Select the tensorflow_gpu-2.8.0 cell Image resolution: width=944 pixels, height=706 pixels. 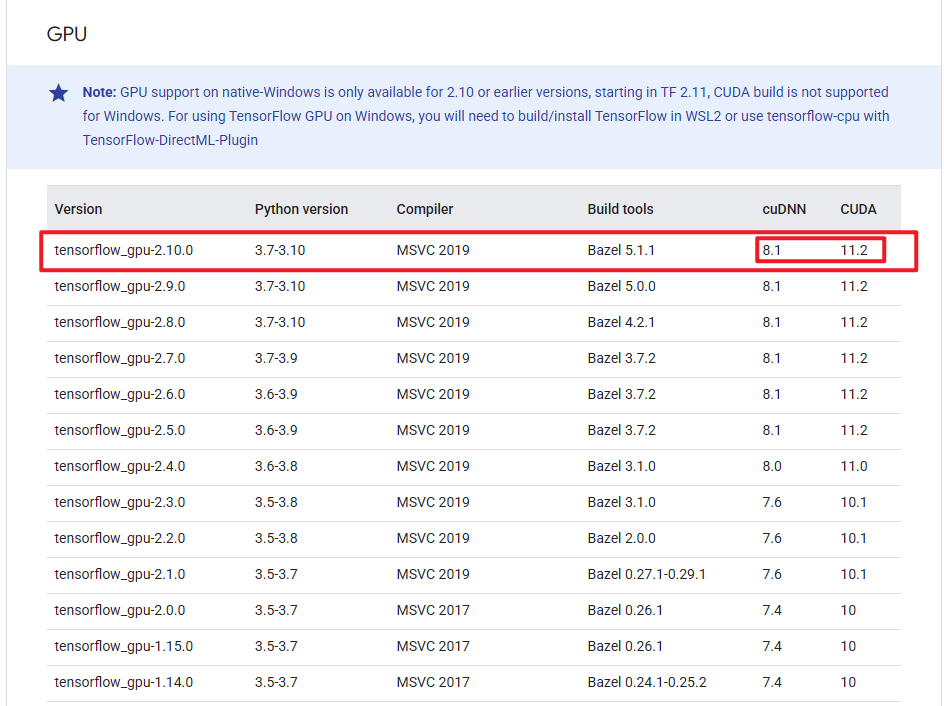[x=119, y=322]
